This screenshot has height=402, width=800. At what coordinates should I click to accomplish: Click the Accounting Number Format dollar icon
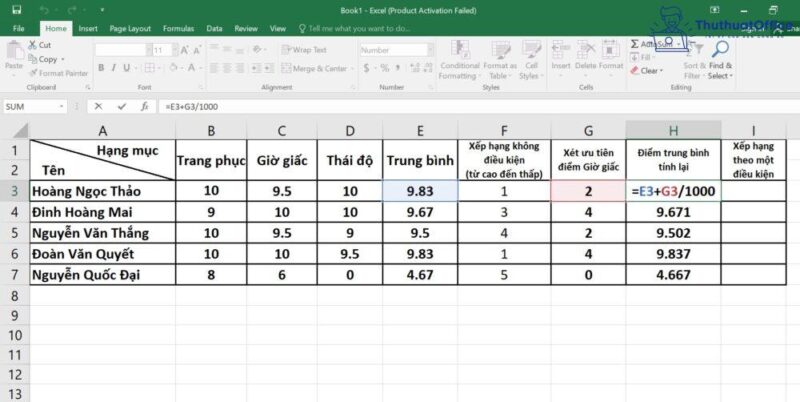(366, 67)
